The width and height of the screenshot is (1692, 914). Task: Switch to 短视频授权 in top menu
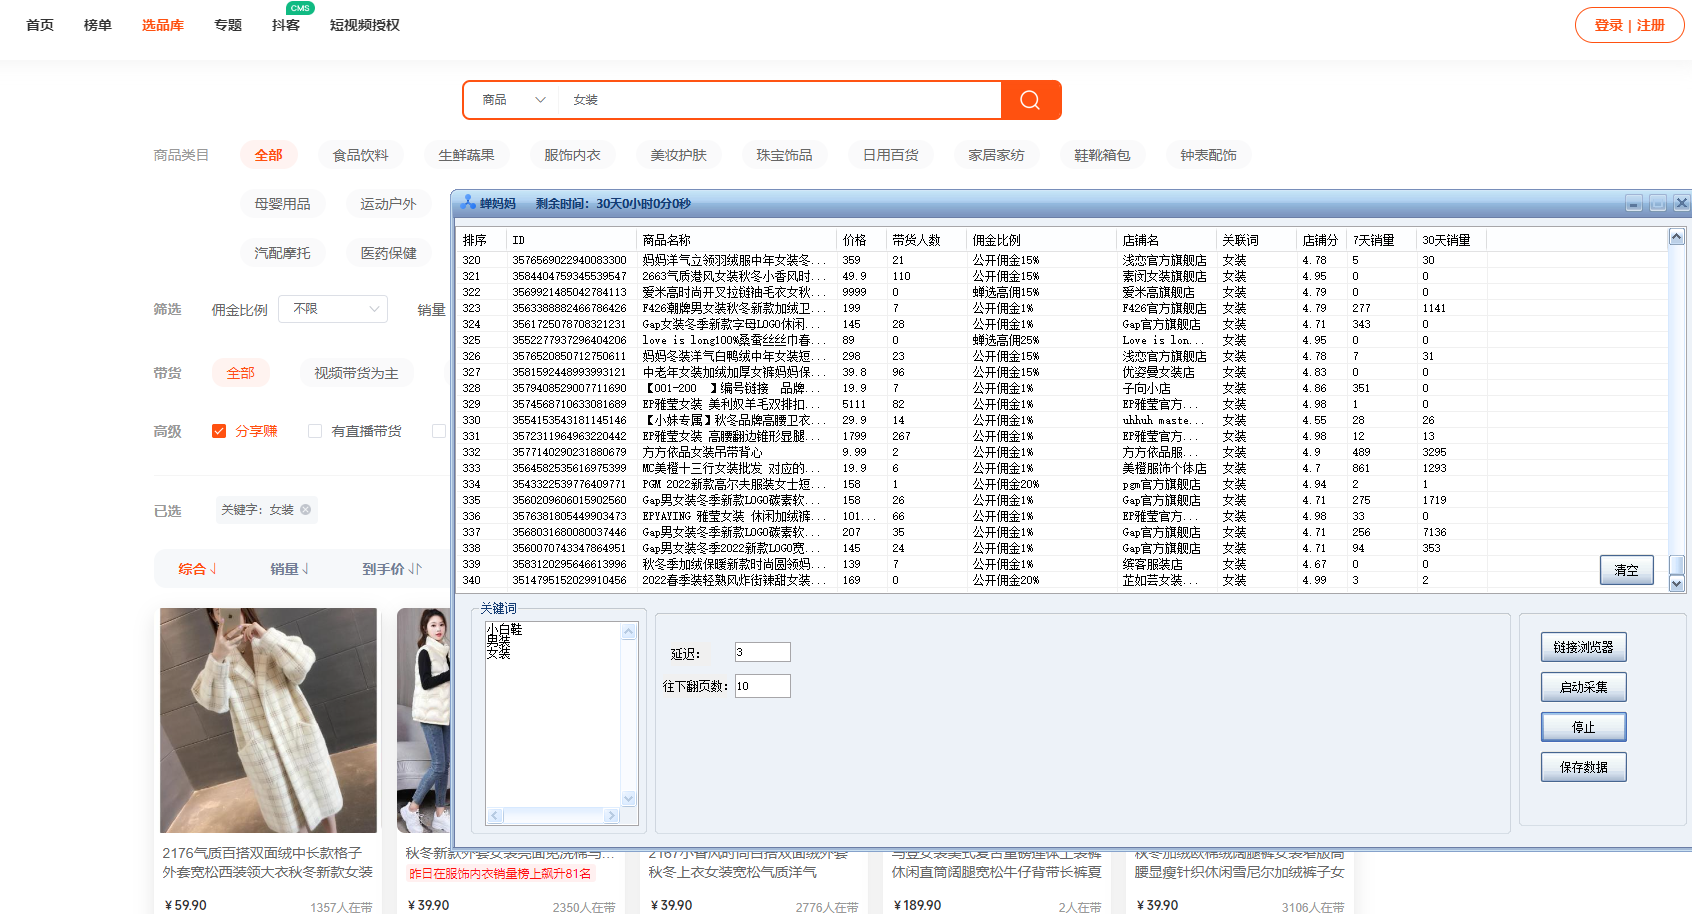[364, 25]
